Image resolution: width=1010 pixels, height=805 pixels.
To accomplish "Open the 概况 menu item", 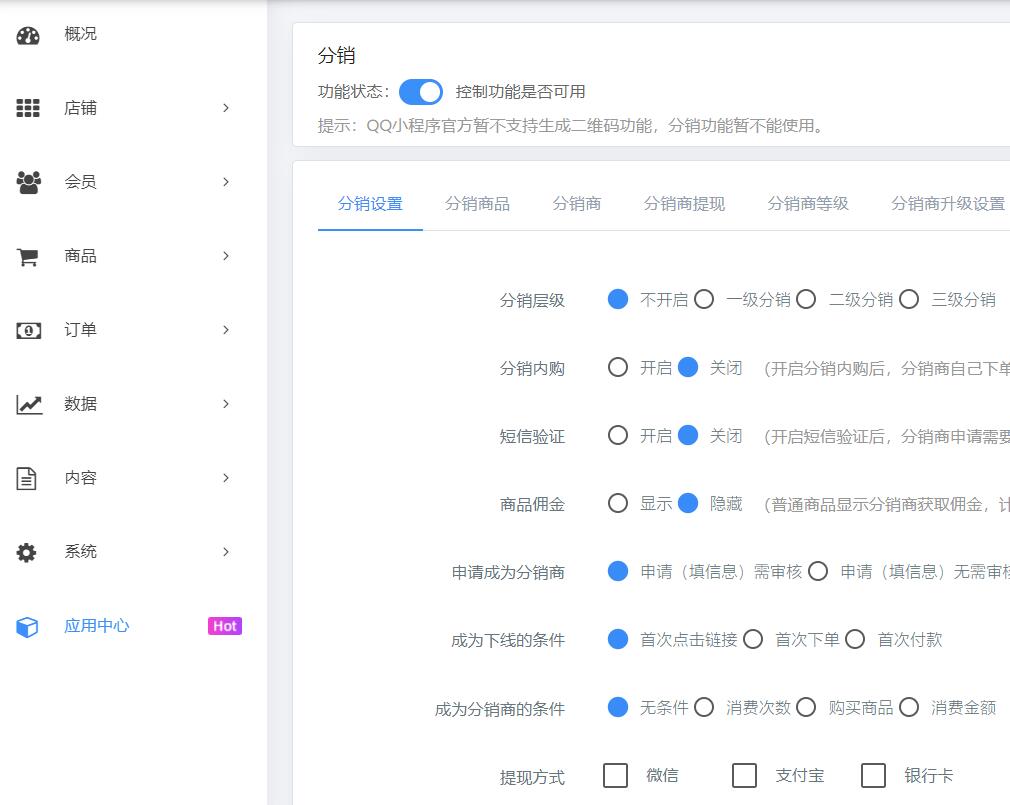I will pos(81,34).
